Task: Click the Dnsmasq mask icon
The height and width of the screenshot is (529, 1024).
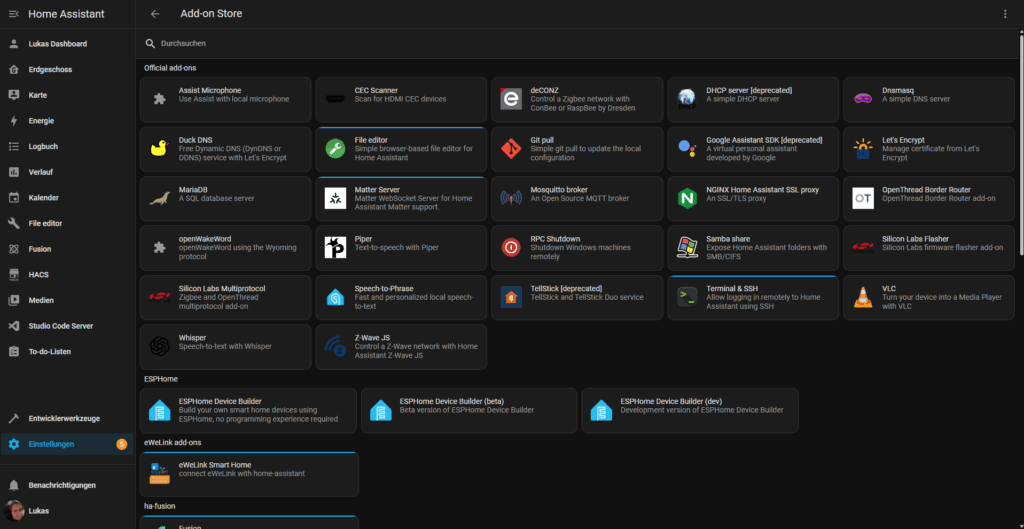Action: 863,99
